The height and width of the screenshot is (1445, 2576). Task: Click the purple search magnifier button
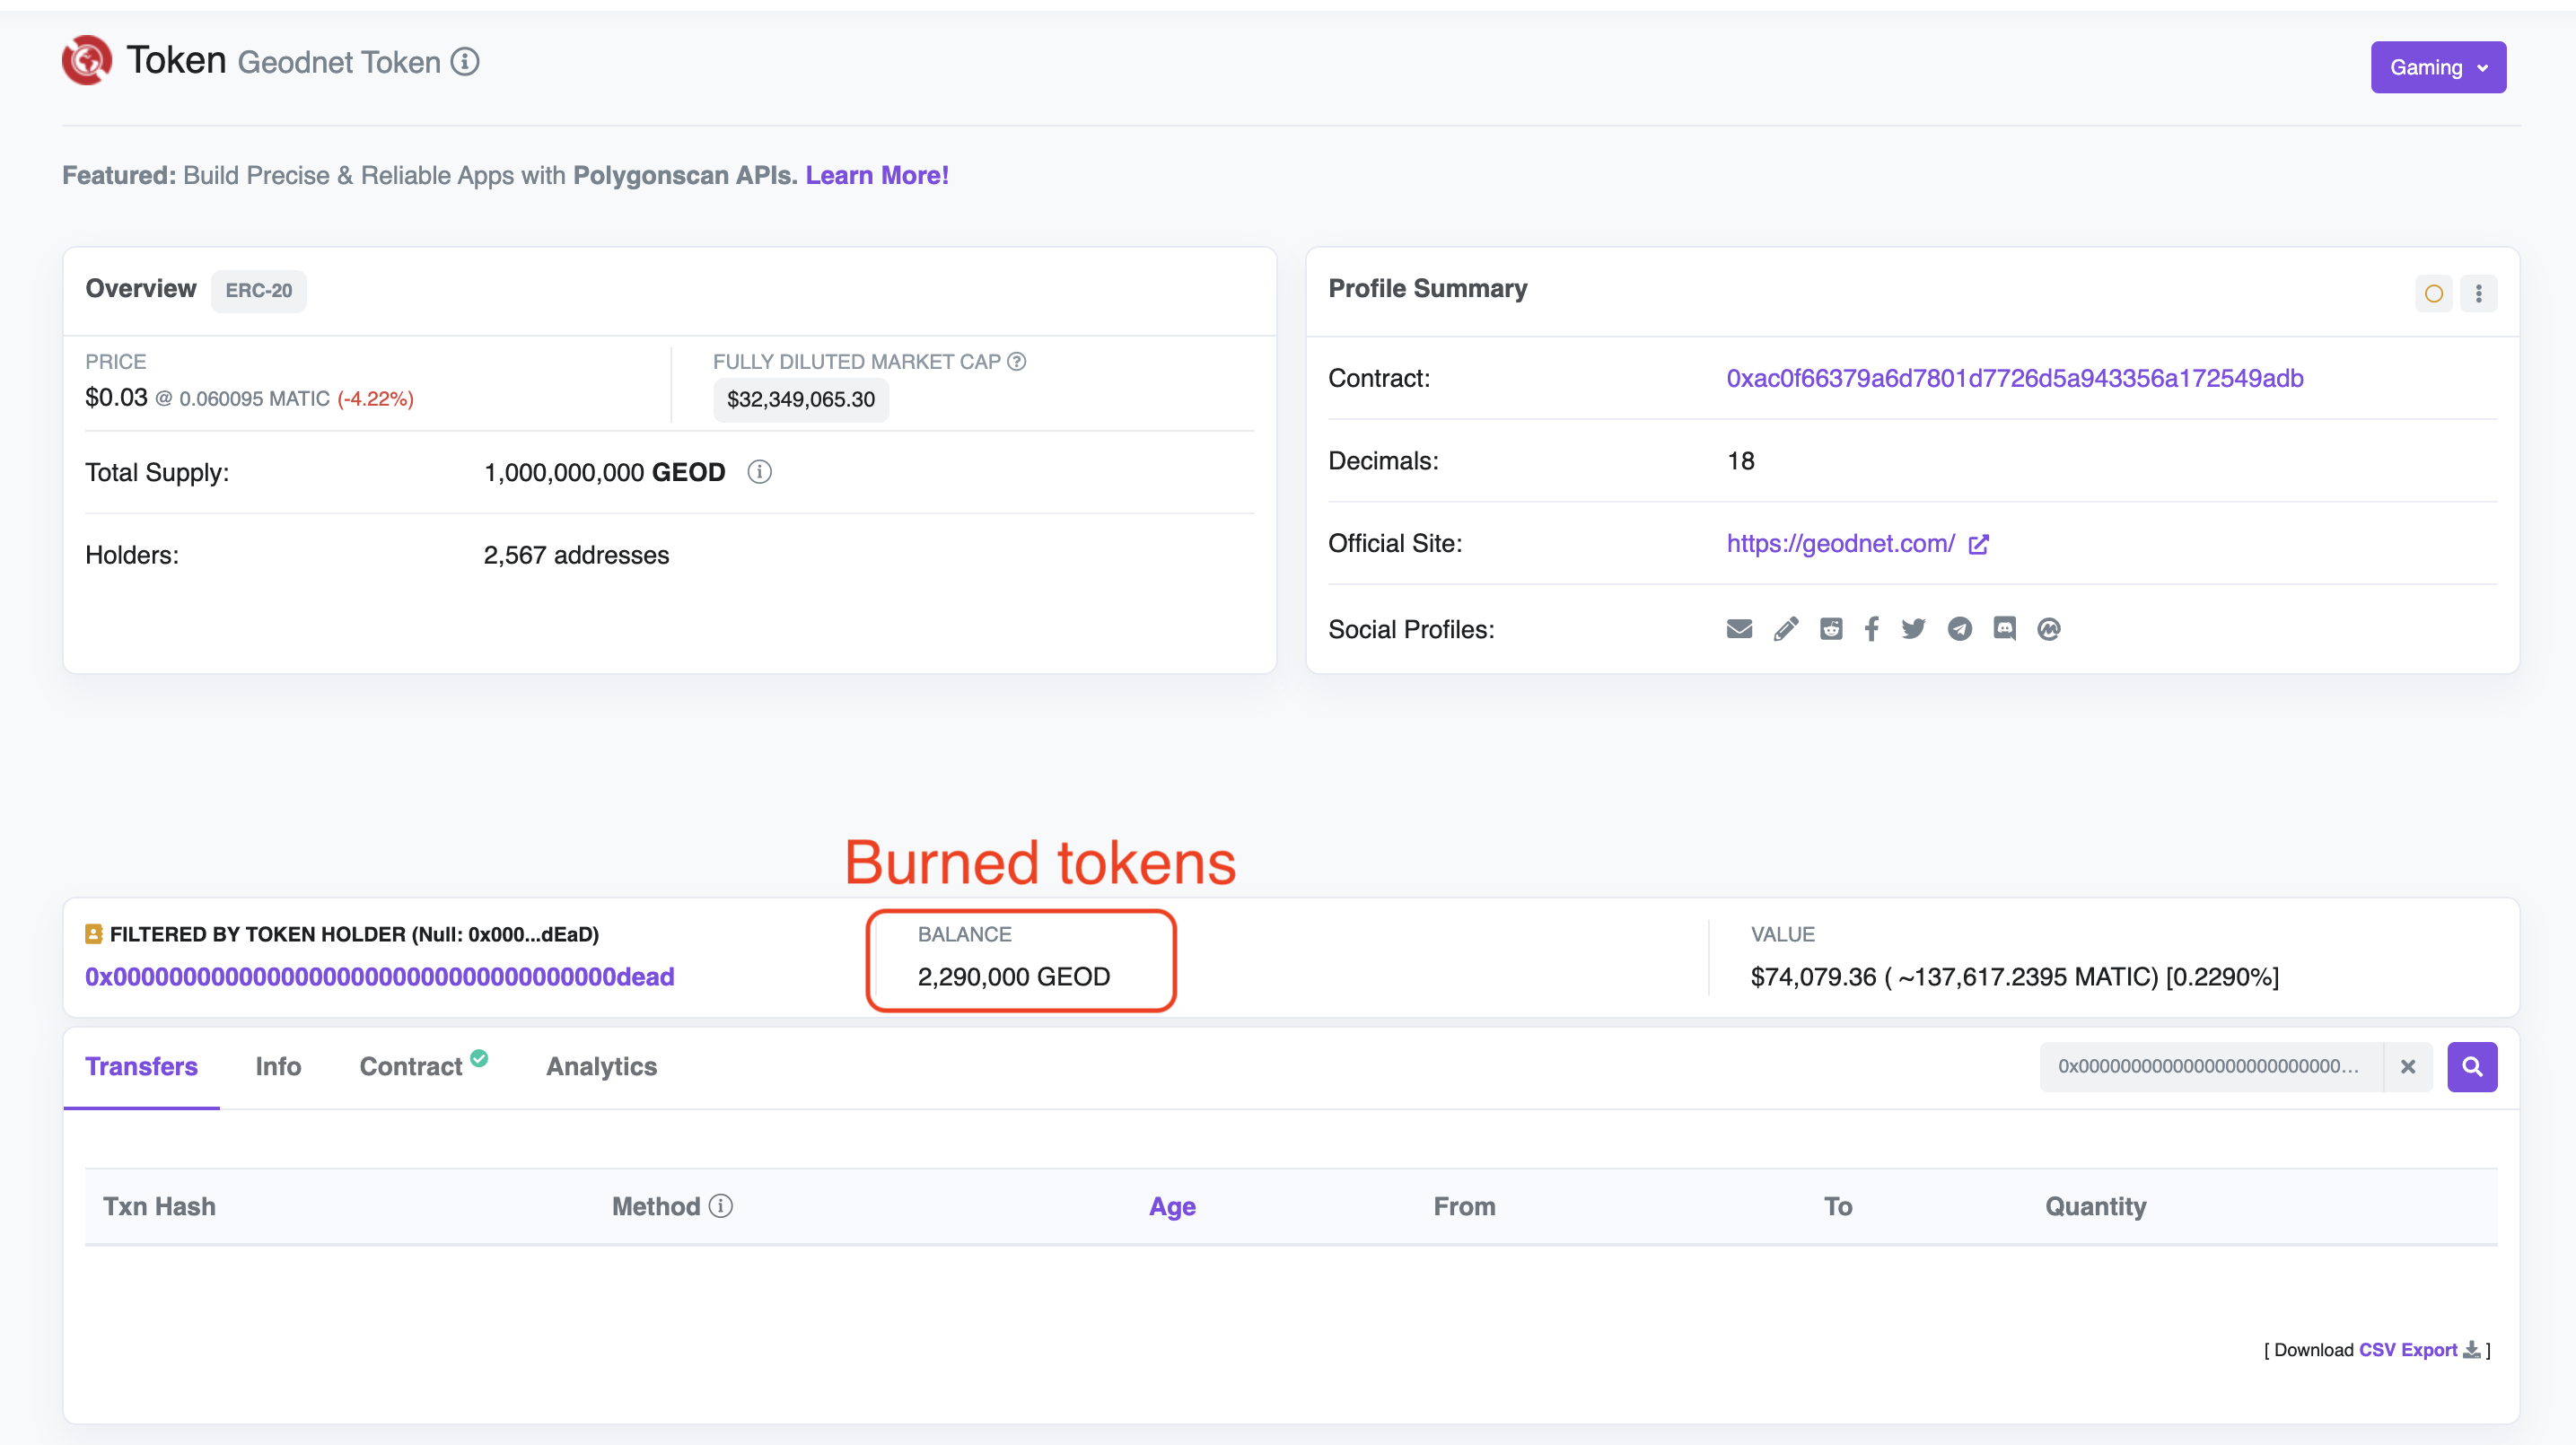coord(2471,1066)
